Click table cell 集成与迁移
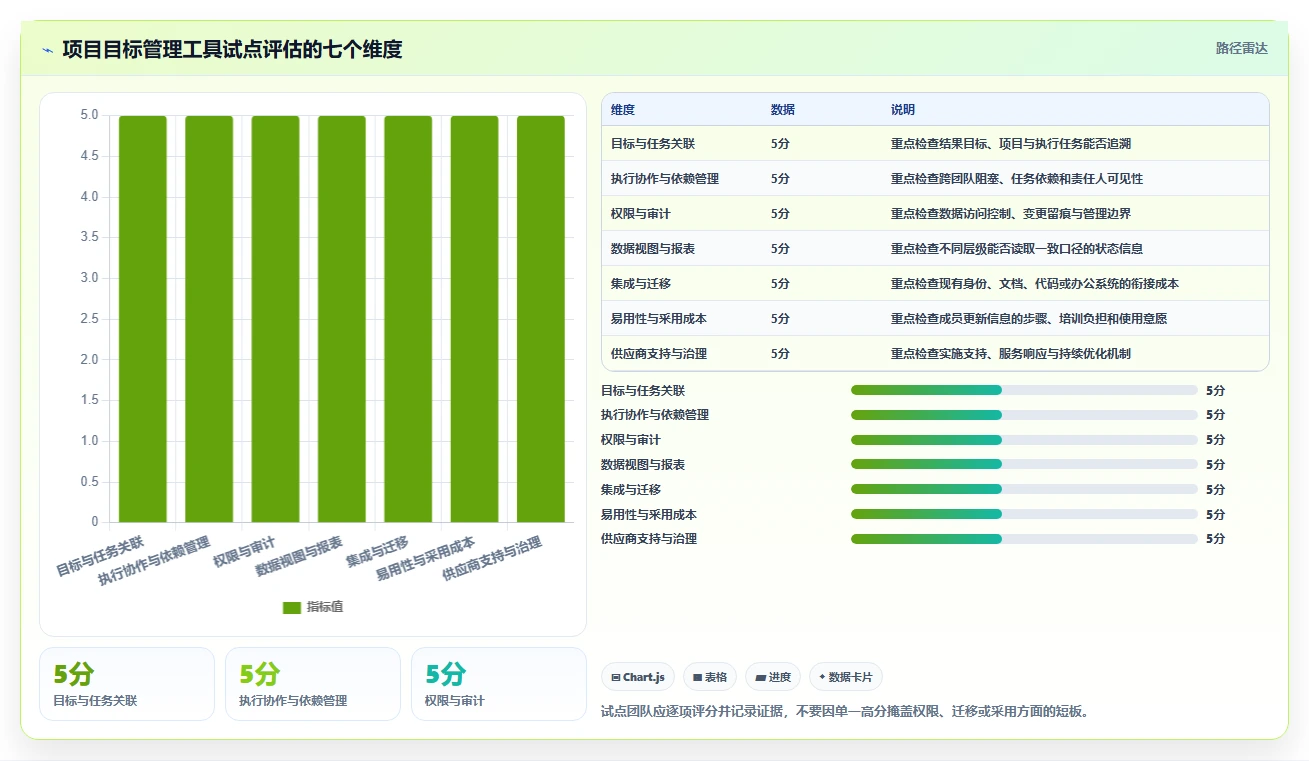 click(641, 284)
